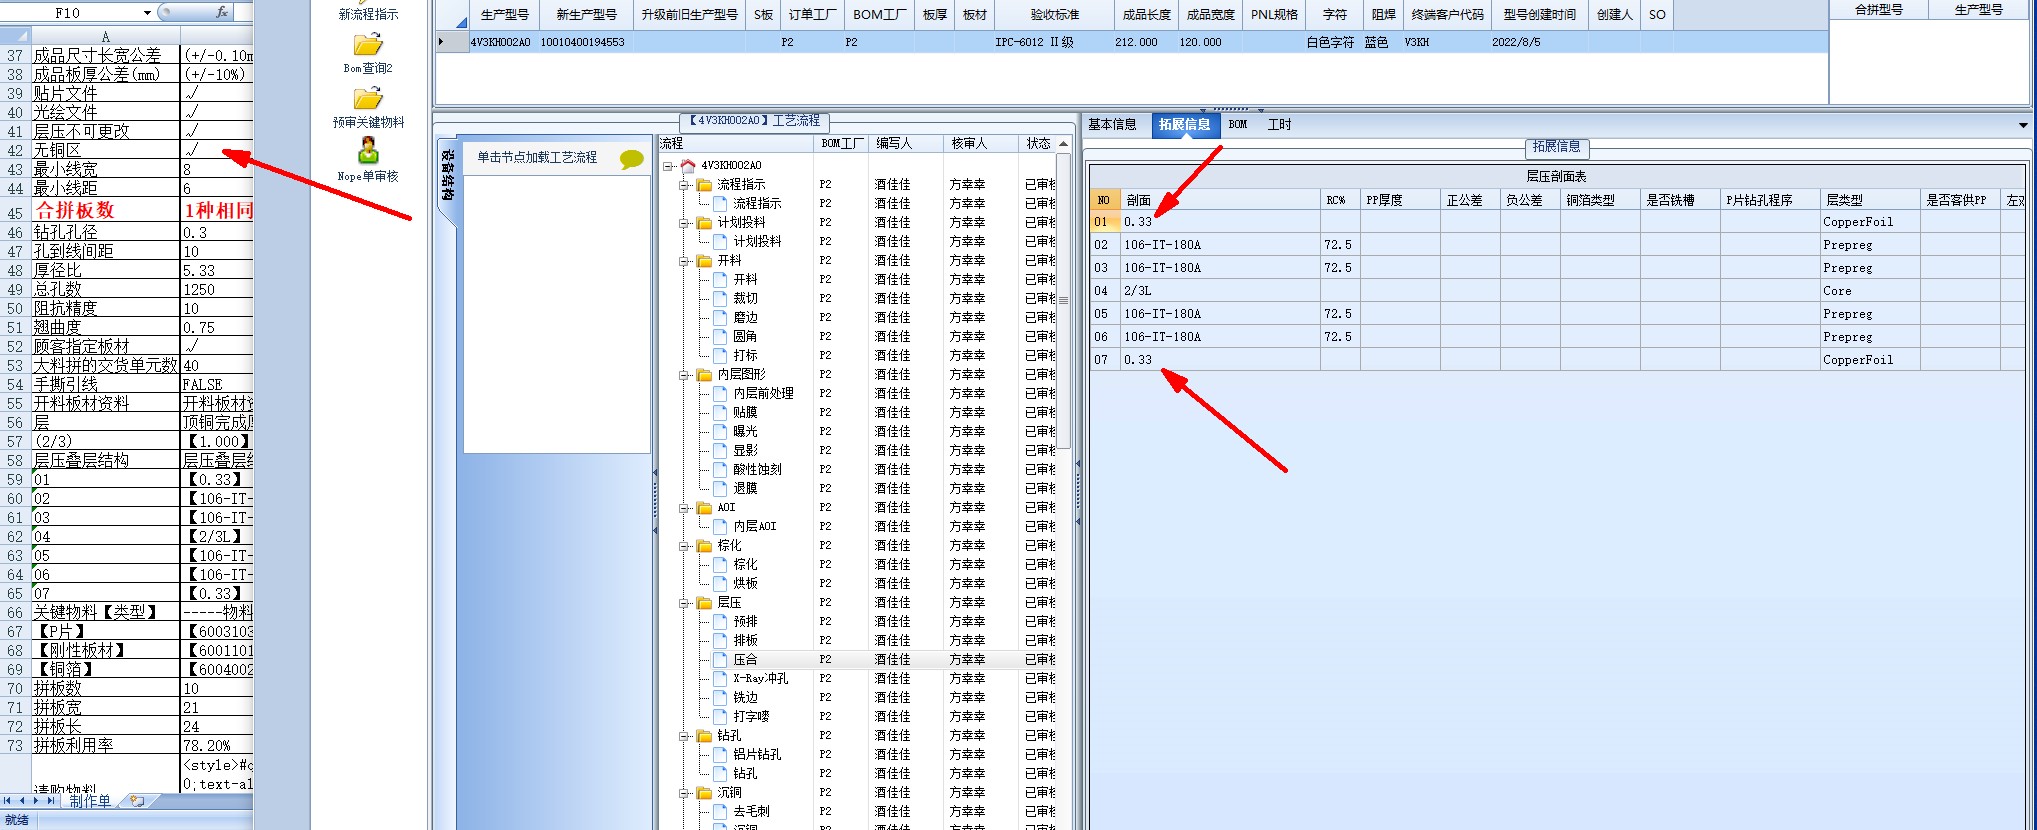Screen dimensions: 2037x830
Task: Open the BOM tab
Action: click(x=1238, y=125)
